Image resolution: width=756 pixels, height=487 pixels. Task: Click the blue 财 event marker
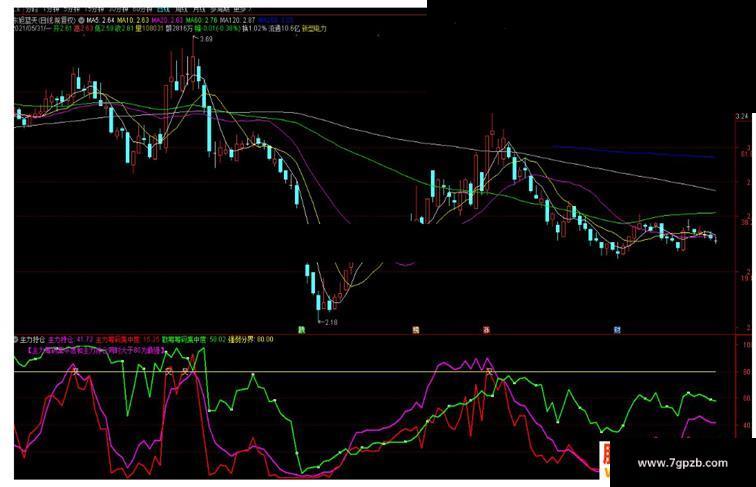click(x=617, y=330)
